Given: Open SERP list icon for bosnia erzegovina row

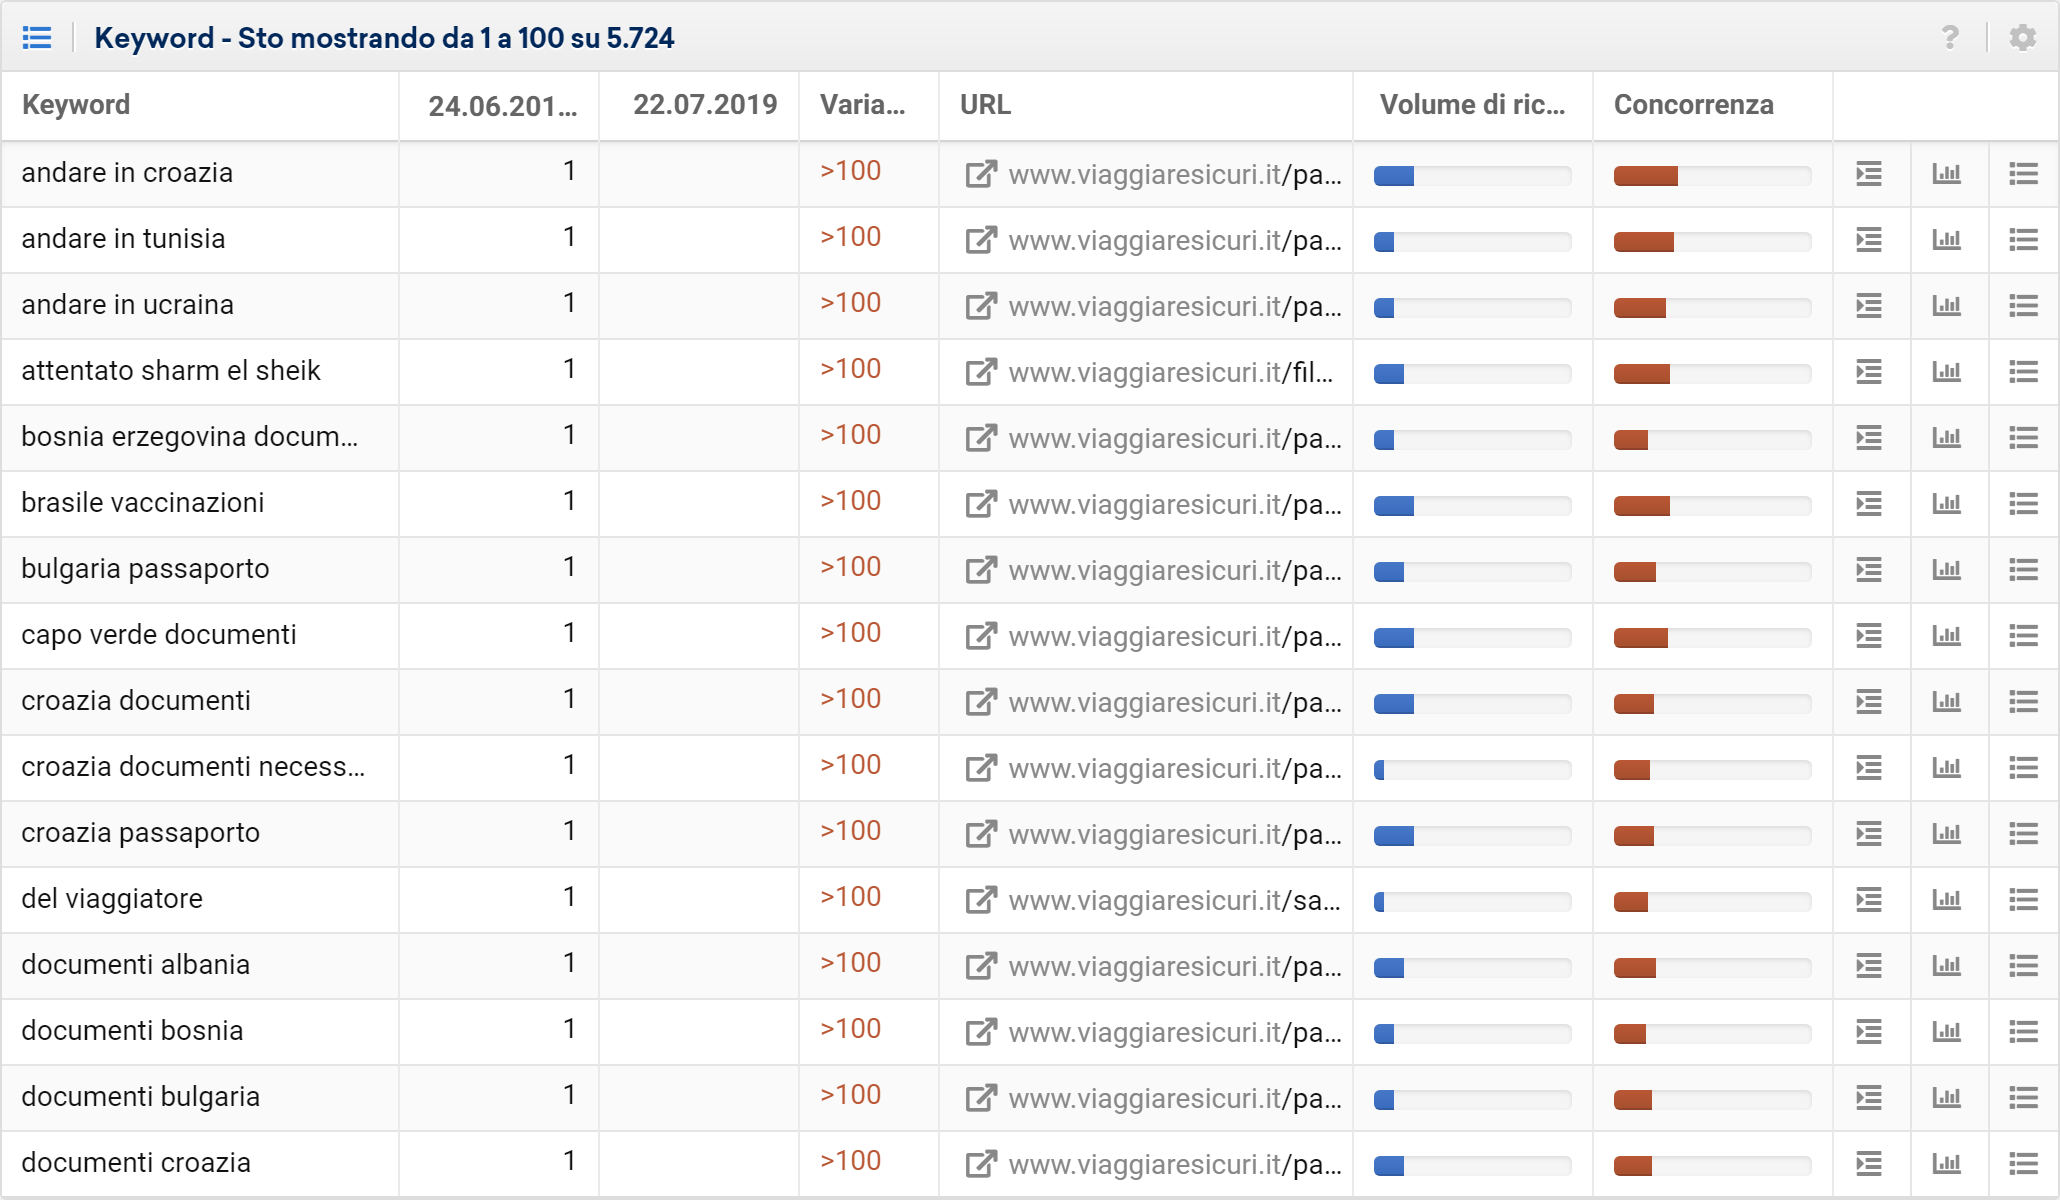Looking at the screenshot, I should point(1869,438).
